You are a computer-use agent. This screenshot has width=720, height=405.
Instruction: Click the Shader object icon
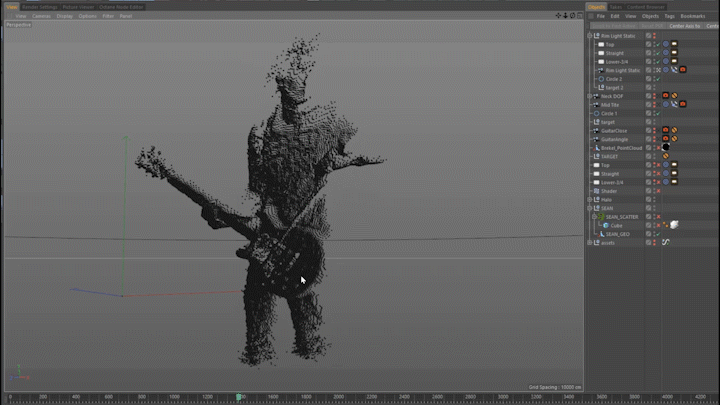596,191
